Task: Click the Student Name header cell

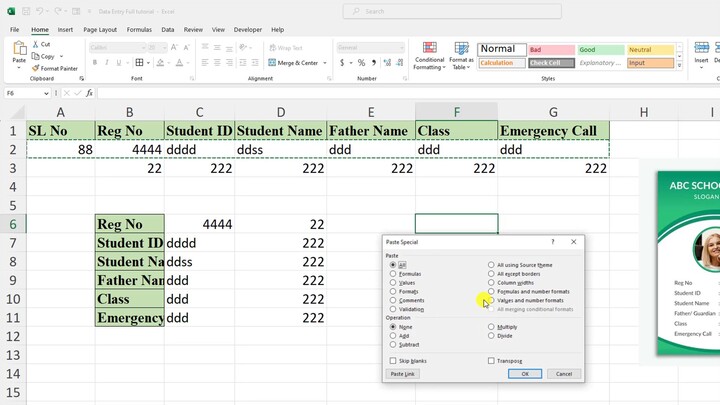Action: point(281,131)
